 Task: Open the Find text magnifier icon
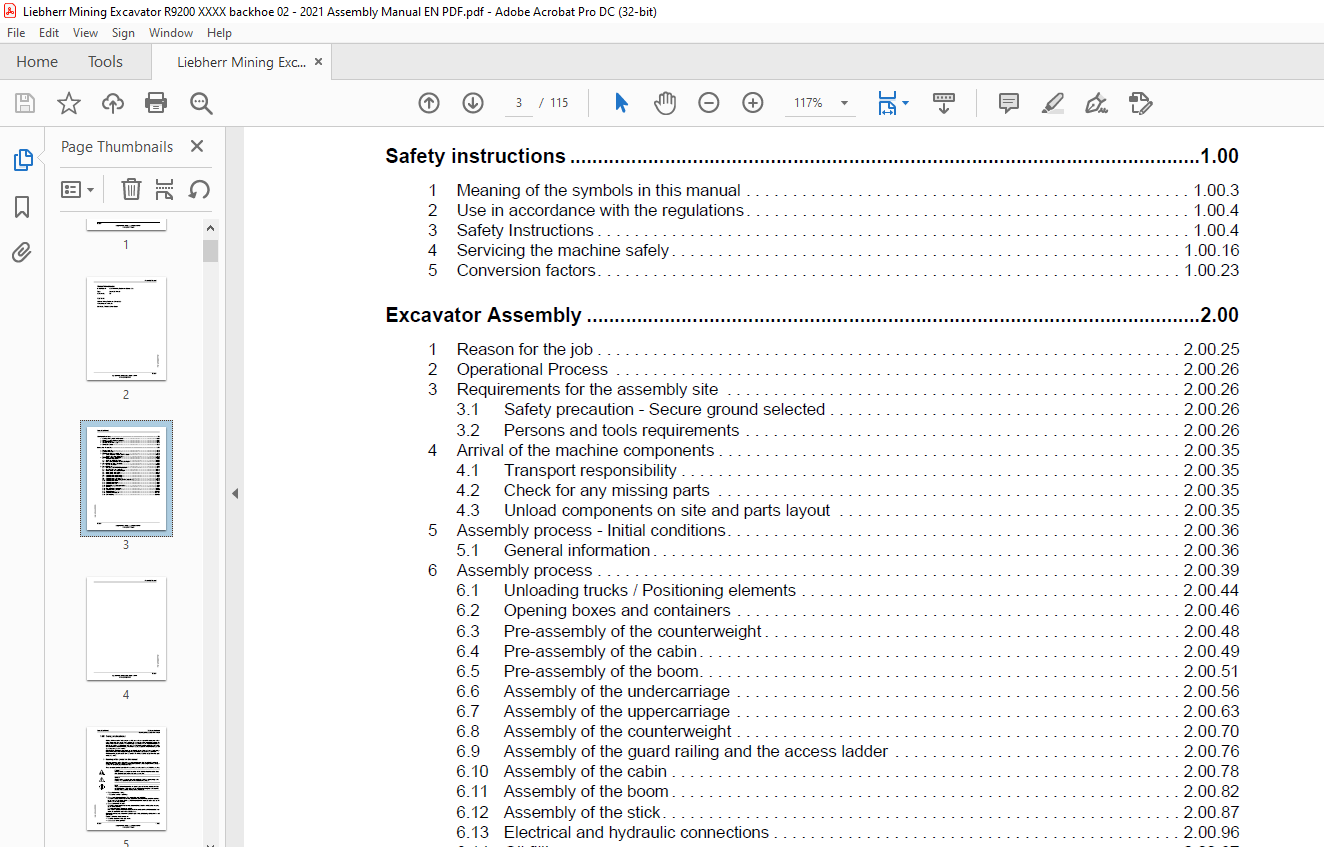click(201, 103)
